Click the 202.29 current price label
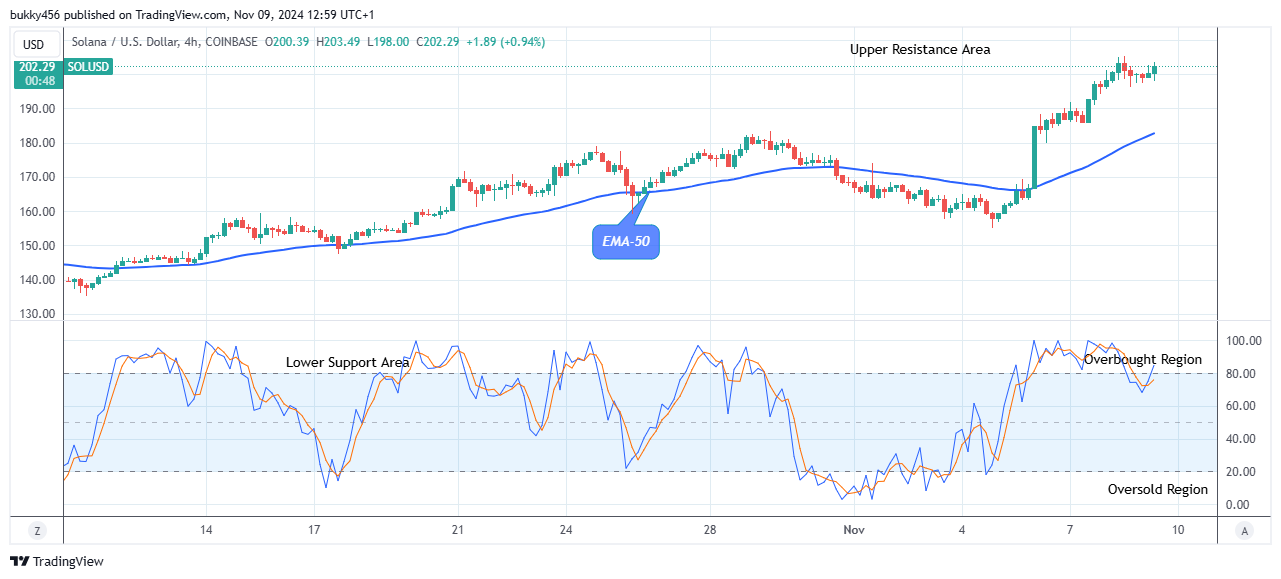The width and height of the screenshot is (1281, 579). (x=35, y=67)
